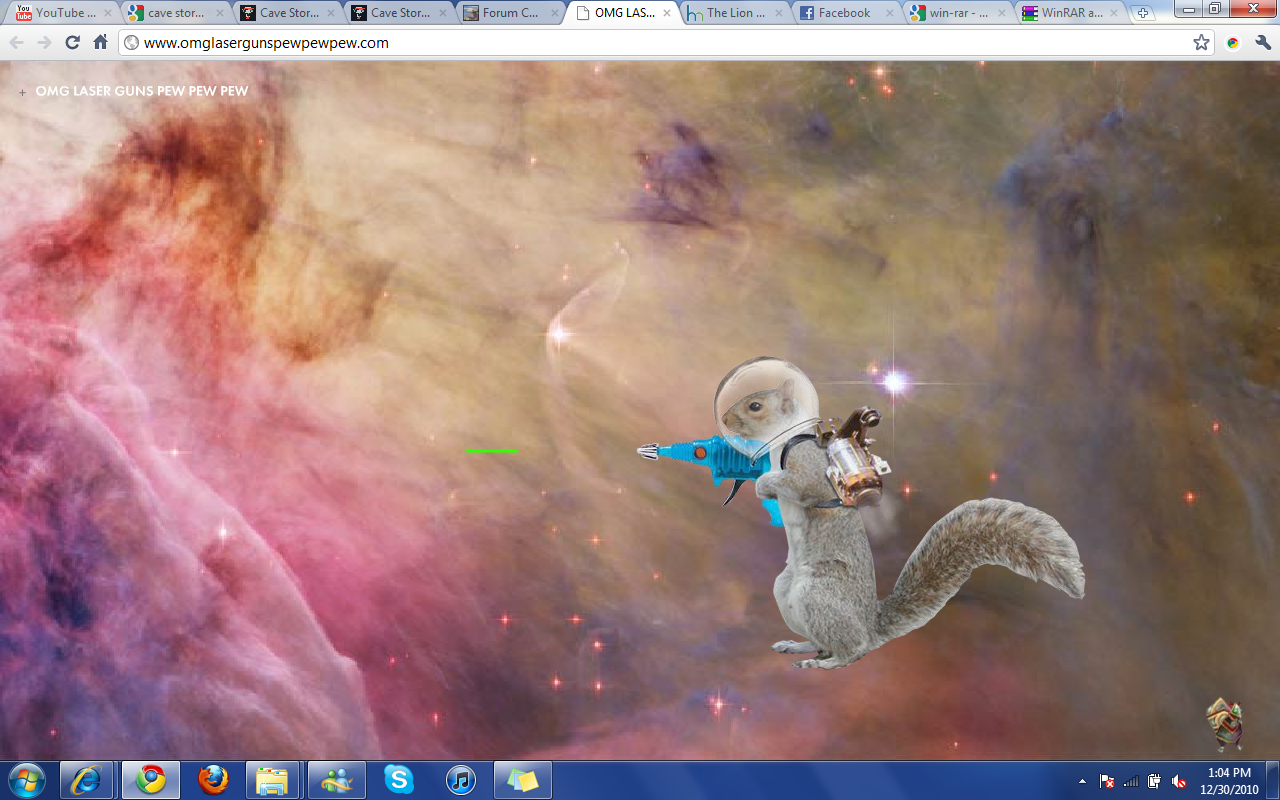This screenshot has width=1280, height=800.
Task: Click the browser Back arrow
Action: [17, 43]
